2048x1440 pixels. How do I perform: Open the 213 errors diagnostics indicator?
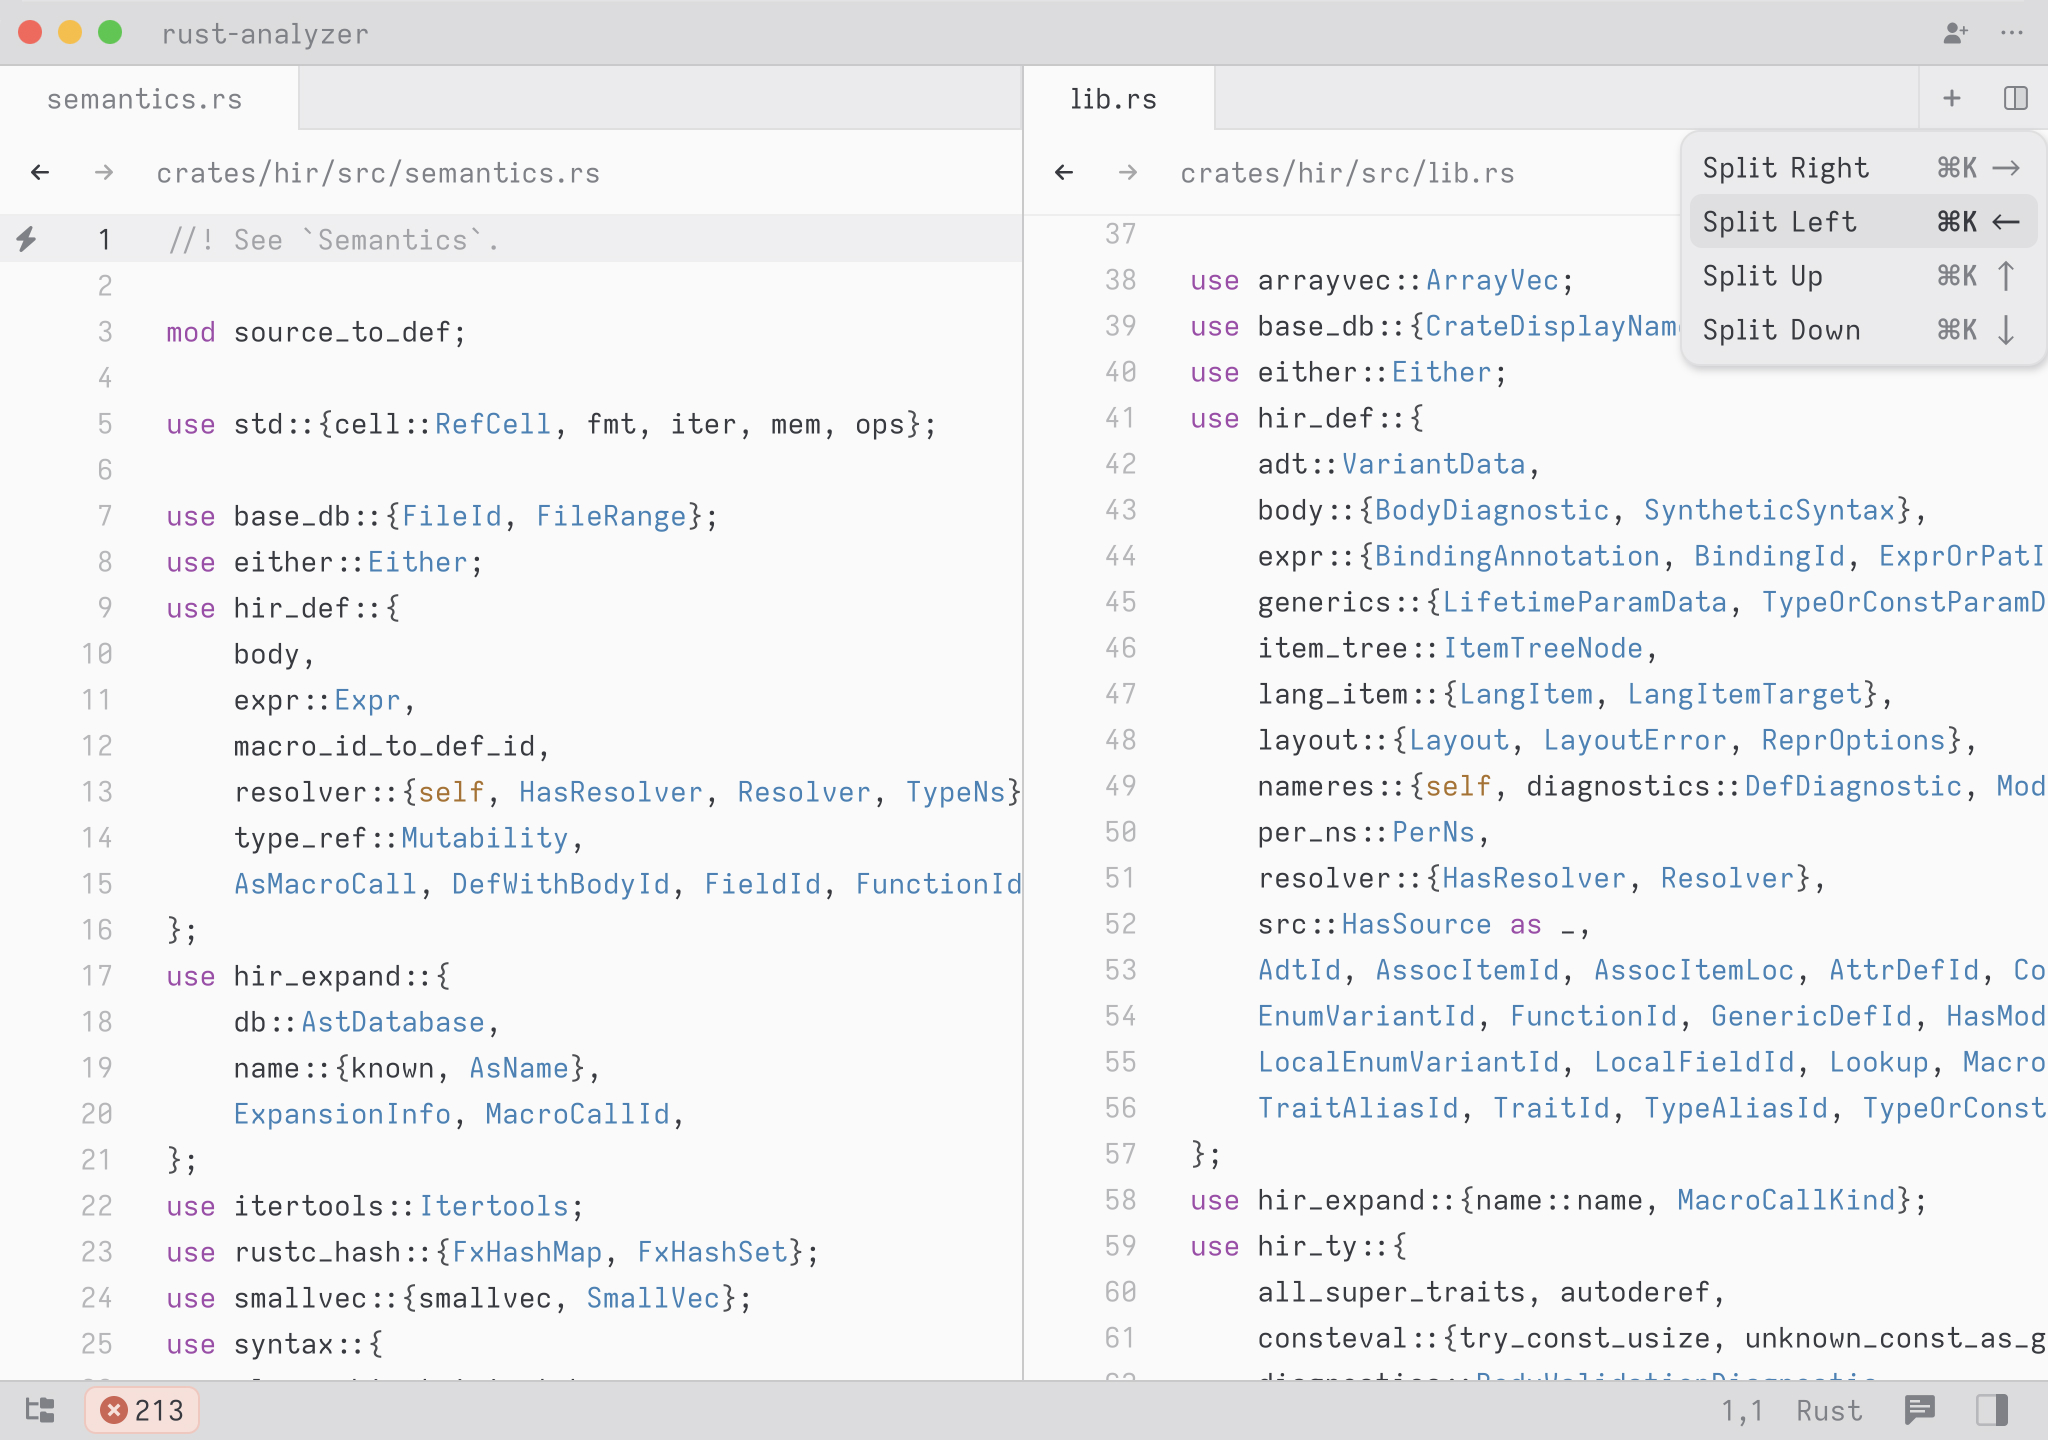(142, 1410)
